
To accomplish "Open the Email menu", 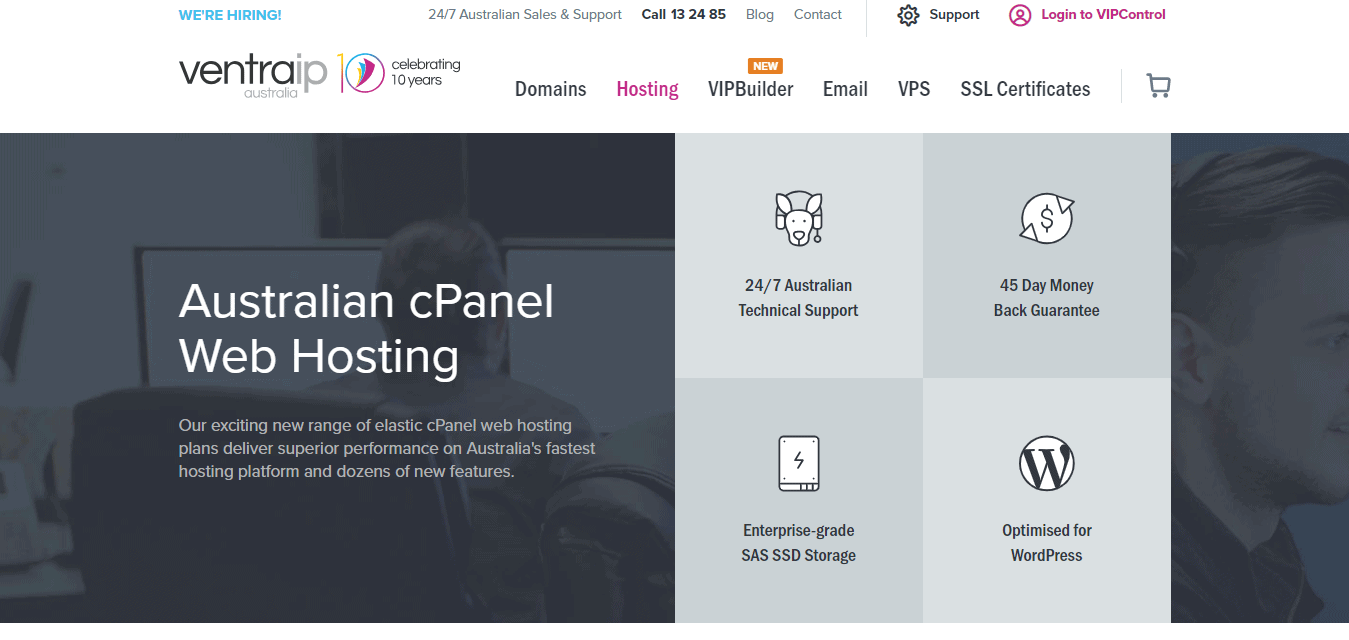I will (845, 89).
